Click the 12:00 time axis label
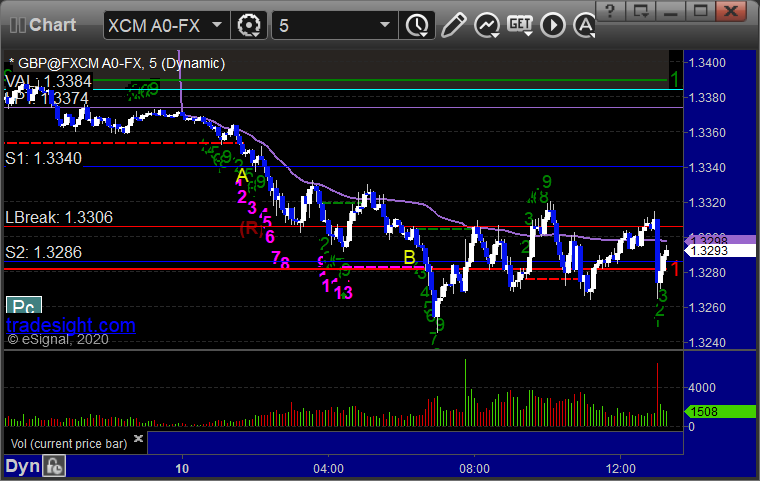The image size is (760, 481). coord(620,469)
